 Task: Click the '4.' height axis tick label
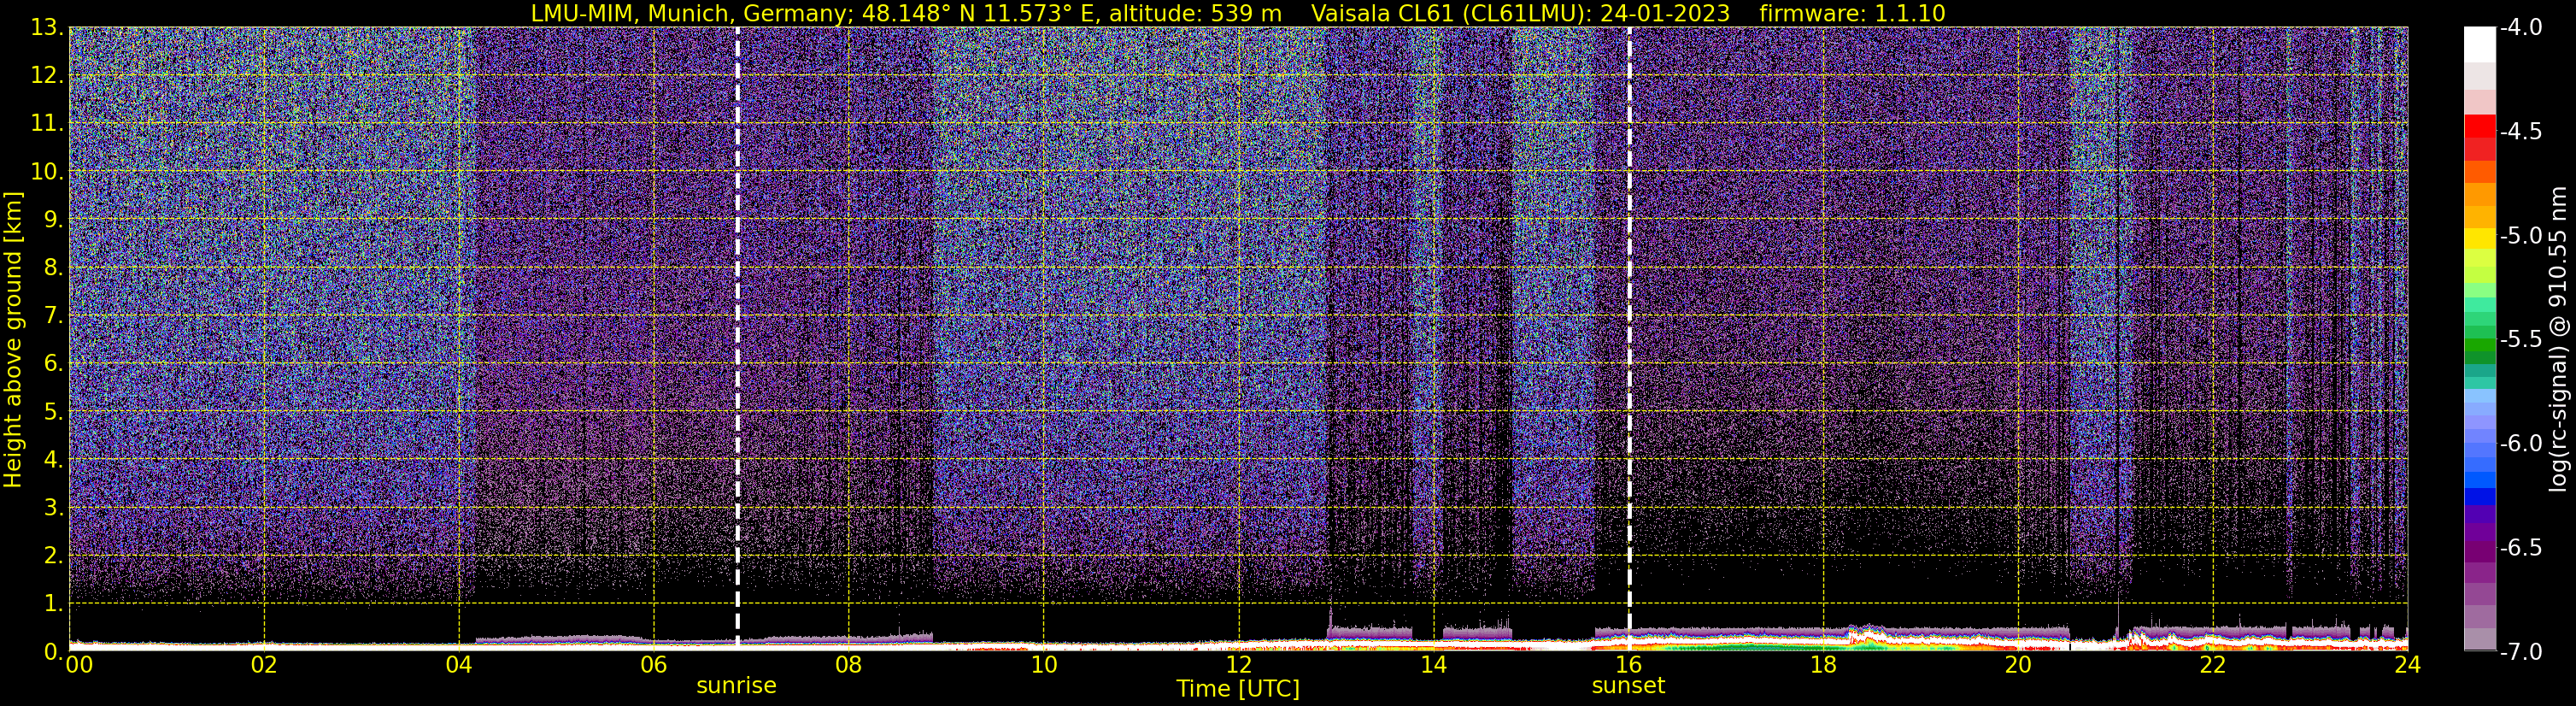coord(54,460)
